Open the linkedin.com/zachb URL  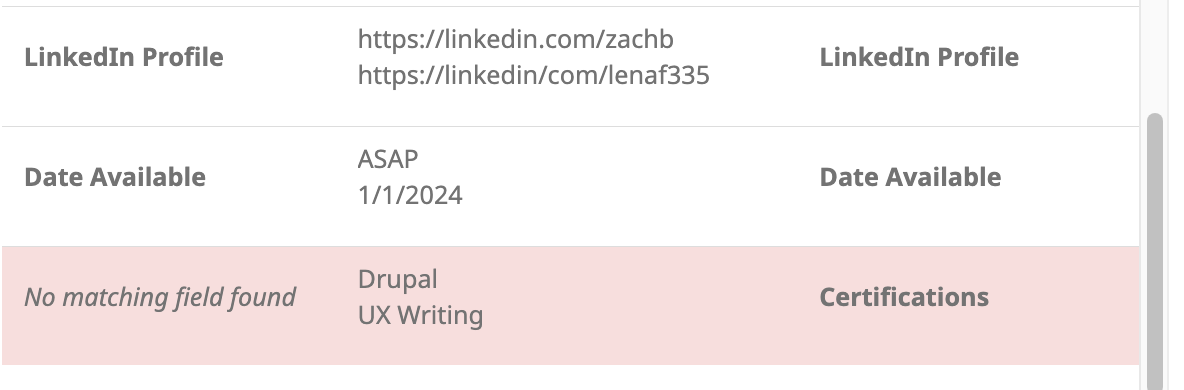click(x=516, y=39)
